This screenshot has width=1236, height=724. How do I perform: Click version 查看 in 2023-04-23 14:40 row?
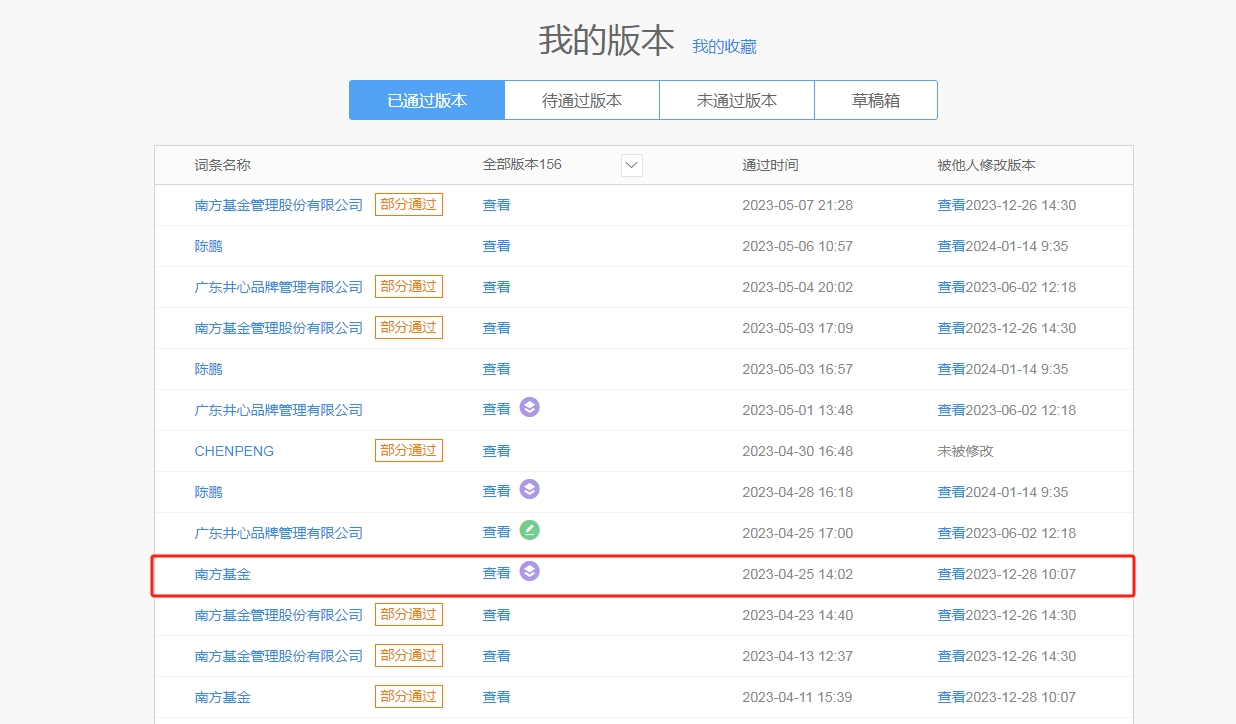pos(497,615)
